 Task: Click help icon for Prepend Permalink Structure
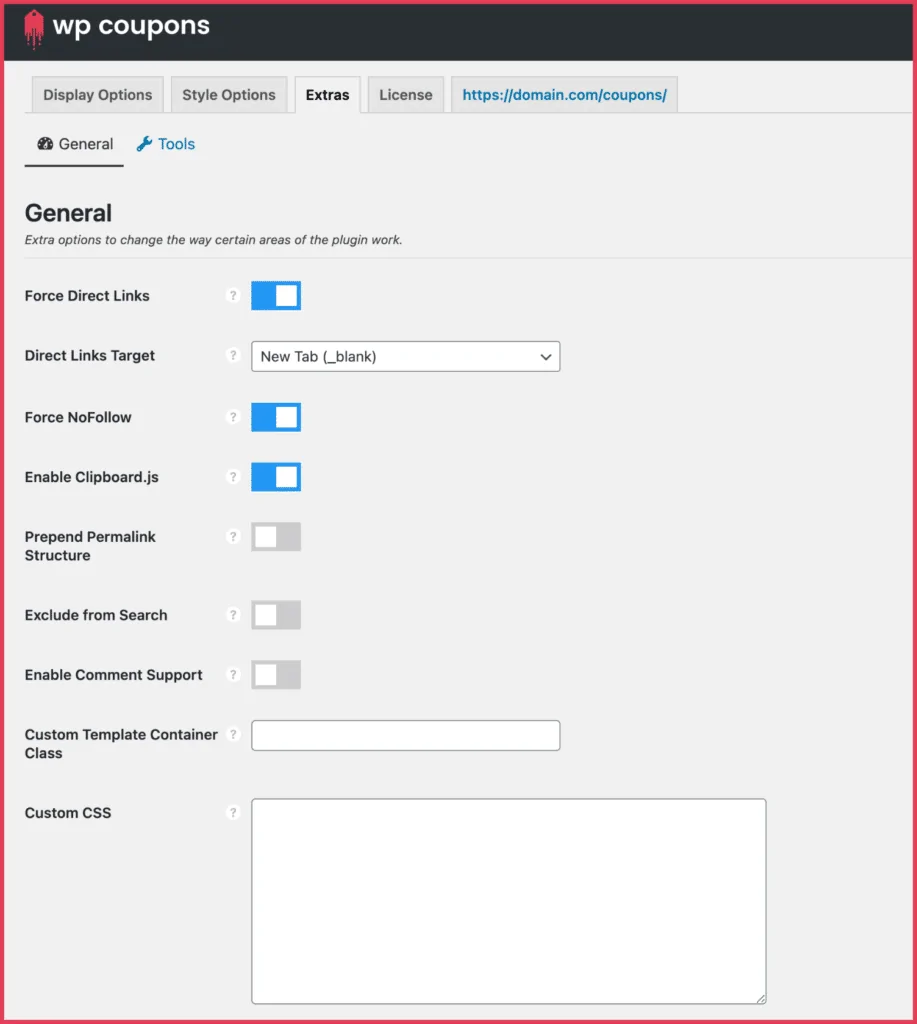click(233, 537)
